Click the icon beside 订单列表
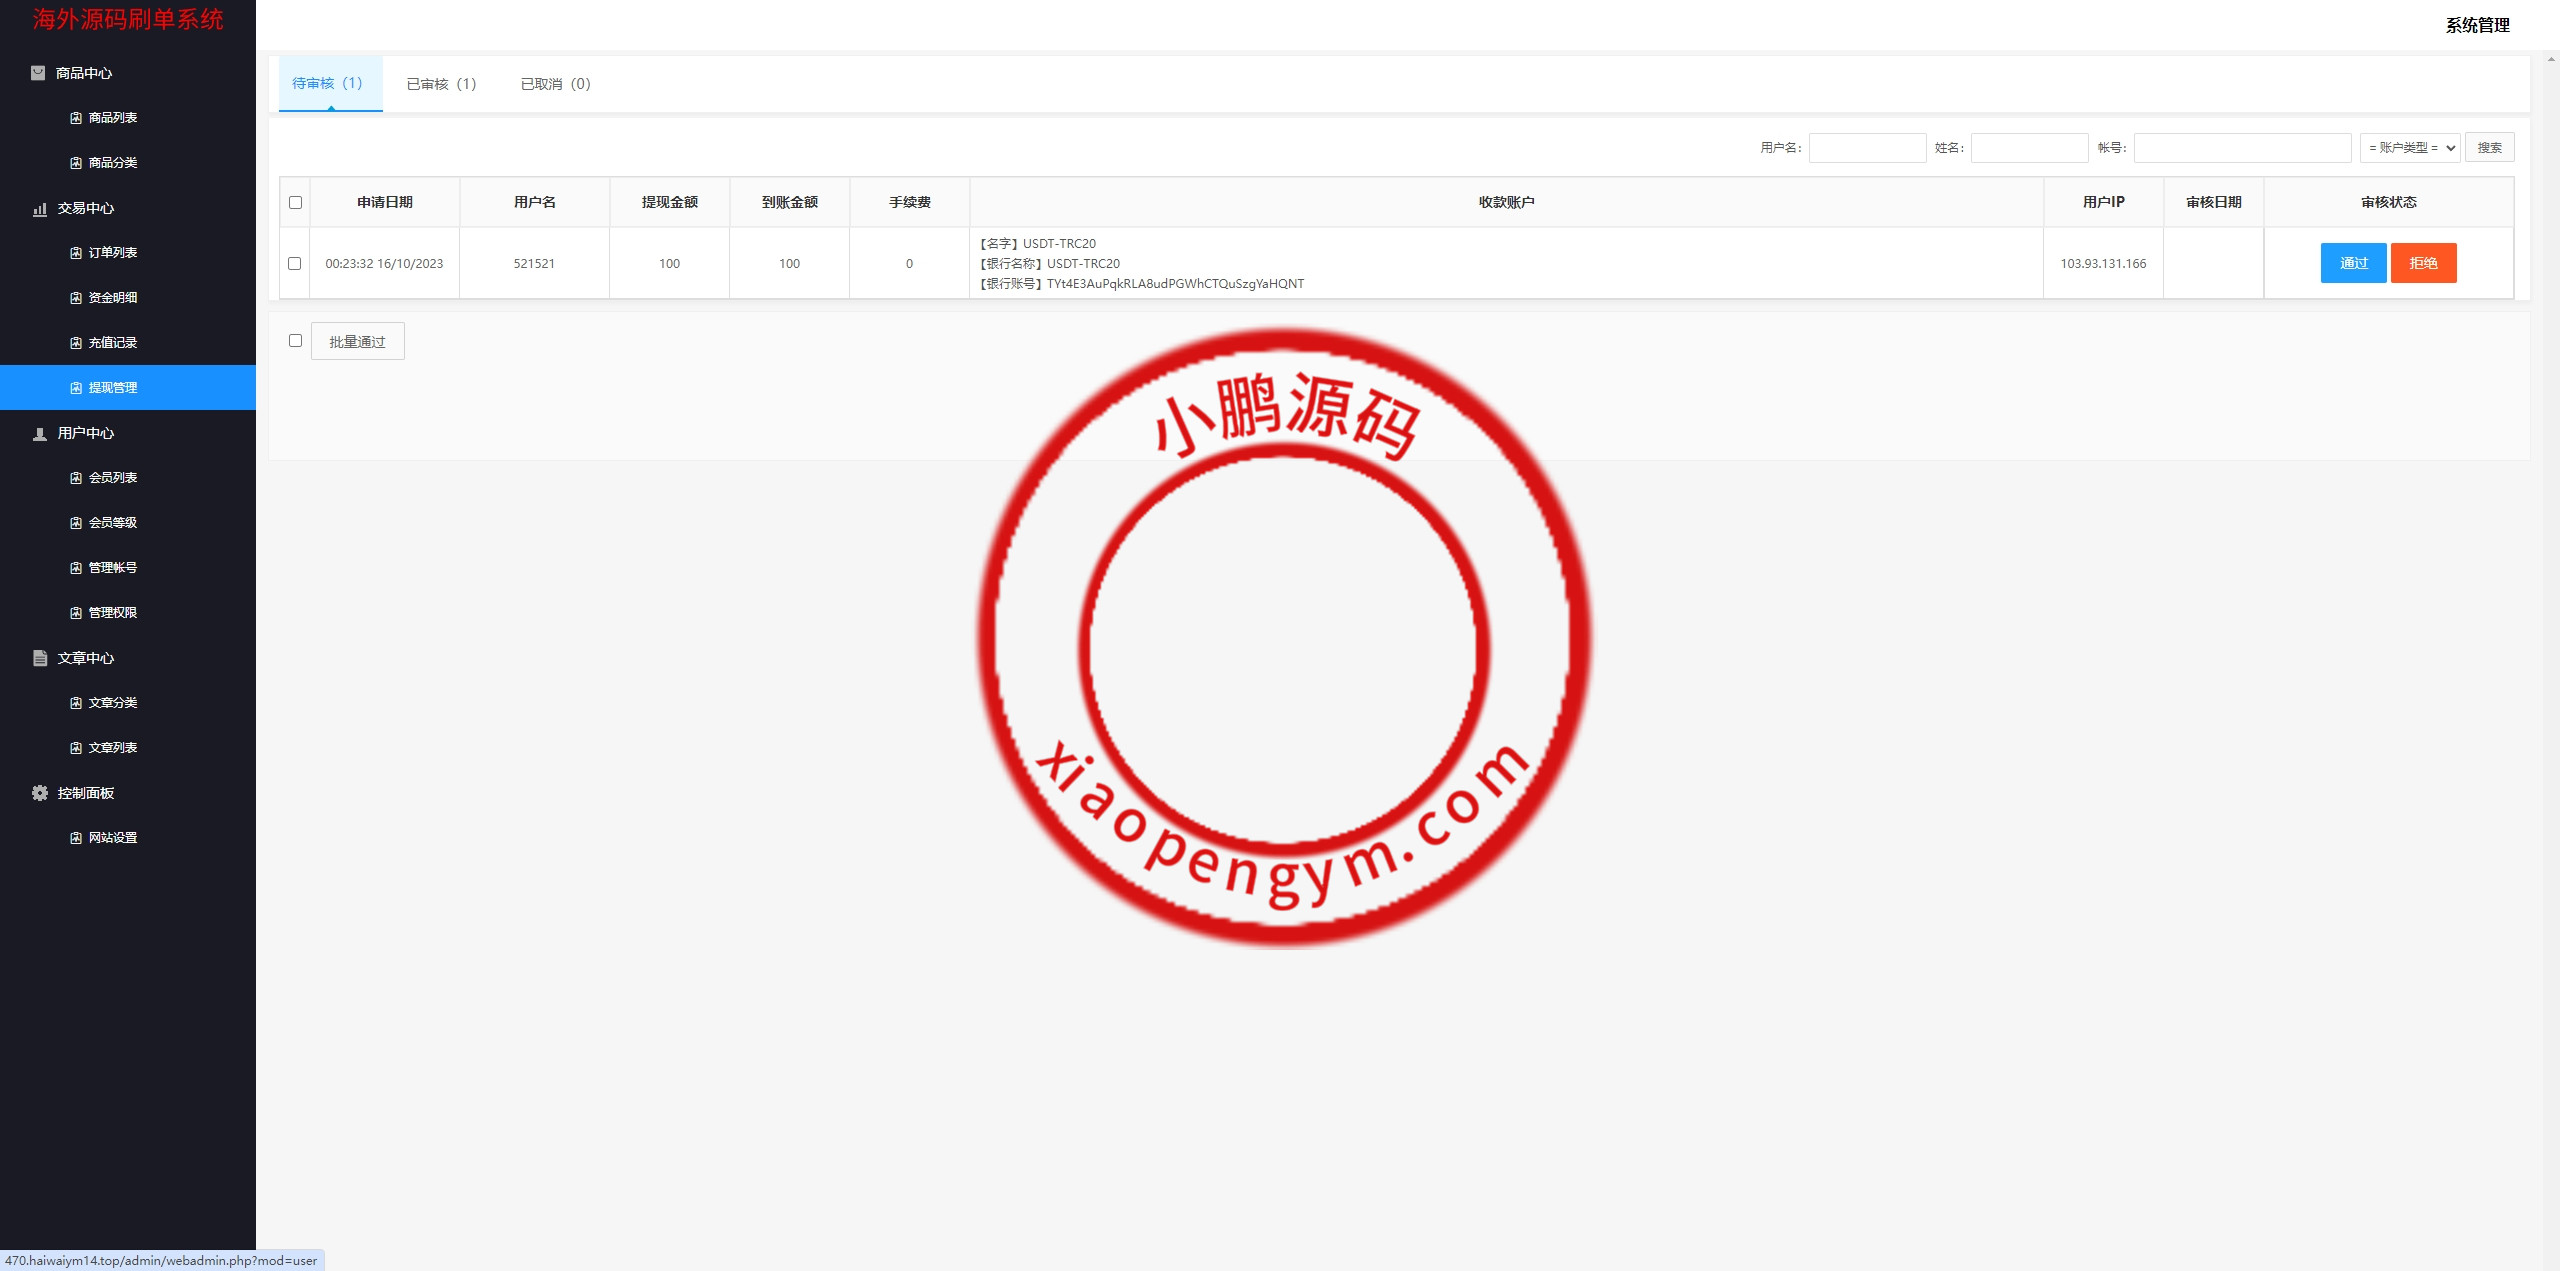Viewport: 2560px width, 1271px height. tap(76, 253)
